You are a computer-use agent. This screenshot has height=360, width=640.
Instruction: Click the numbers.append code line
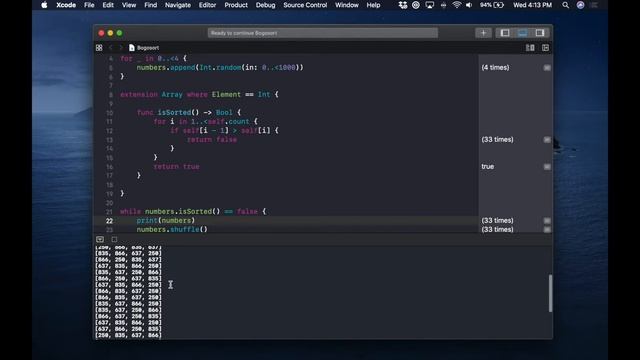pyautogui.click(x=220, y=67)
